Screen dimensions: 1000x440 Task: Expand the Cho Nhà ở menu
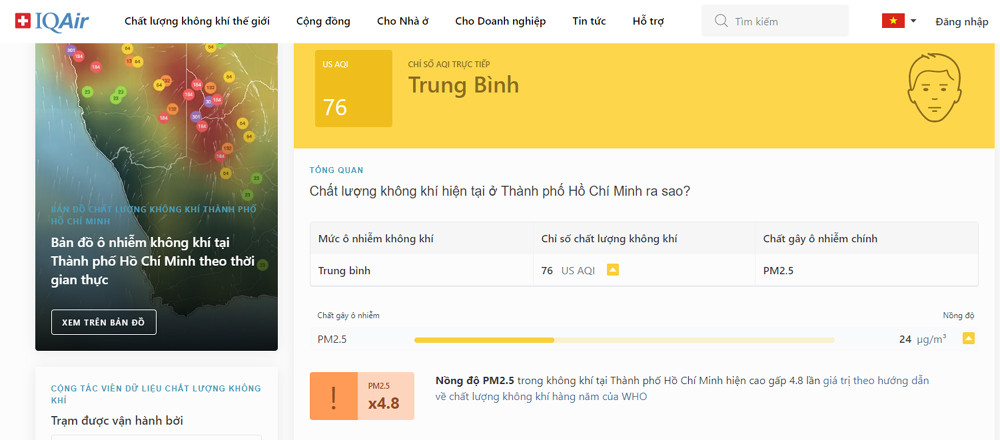[403, 21]
